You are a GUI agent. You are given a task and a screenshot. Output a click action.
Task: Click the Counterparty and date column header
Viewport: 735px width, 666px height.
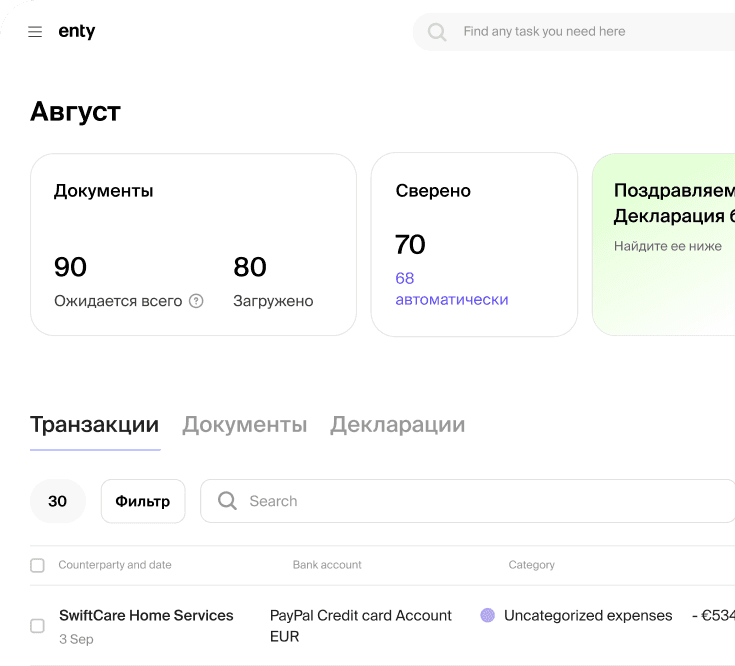tap(115, 565)
